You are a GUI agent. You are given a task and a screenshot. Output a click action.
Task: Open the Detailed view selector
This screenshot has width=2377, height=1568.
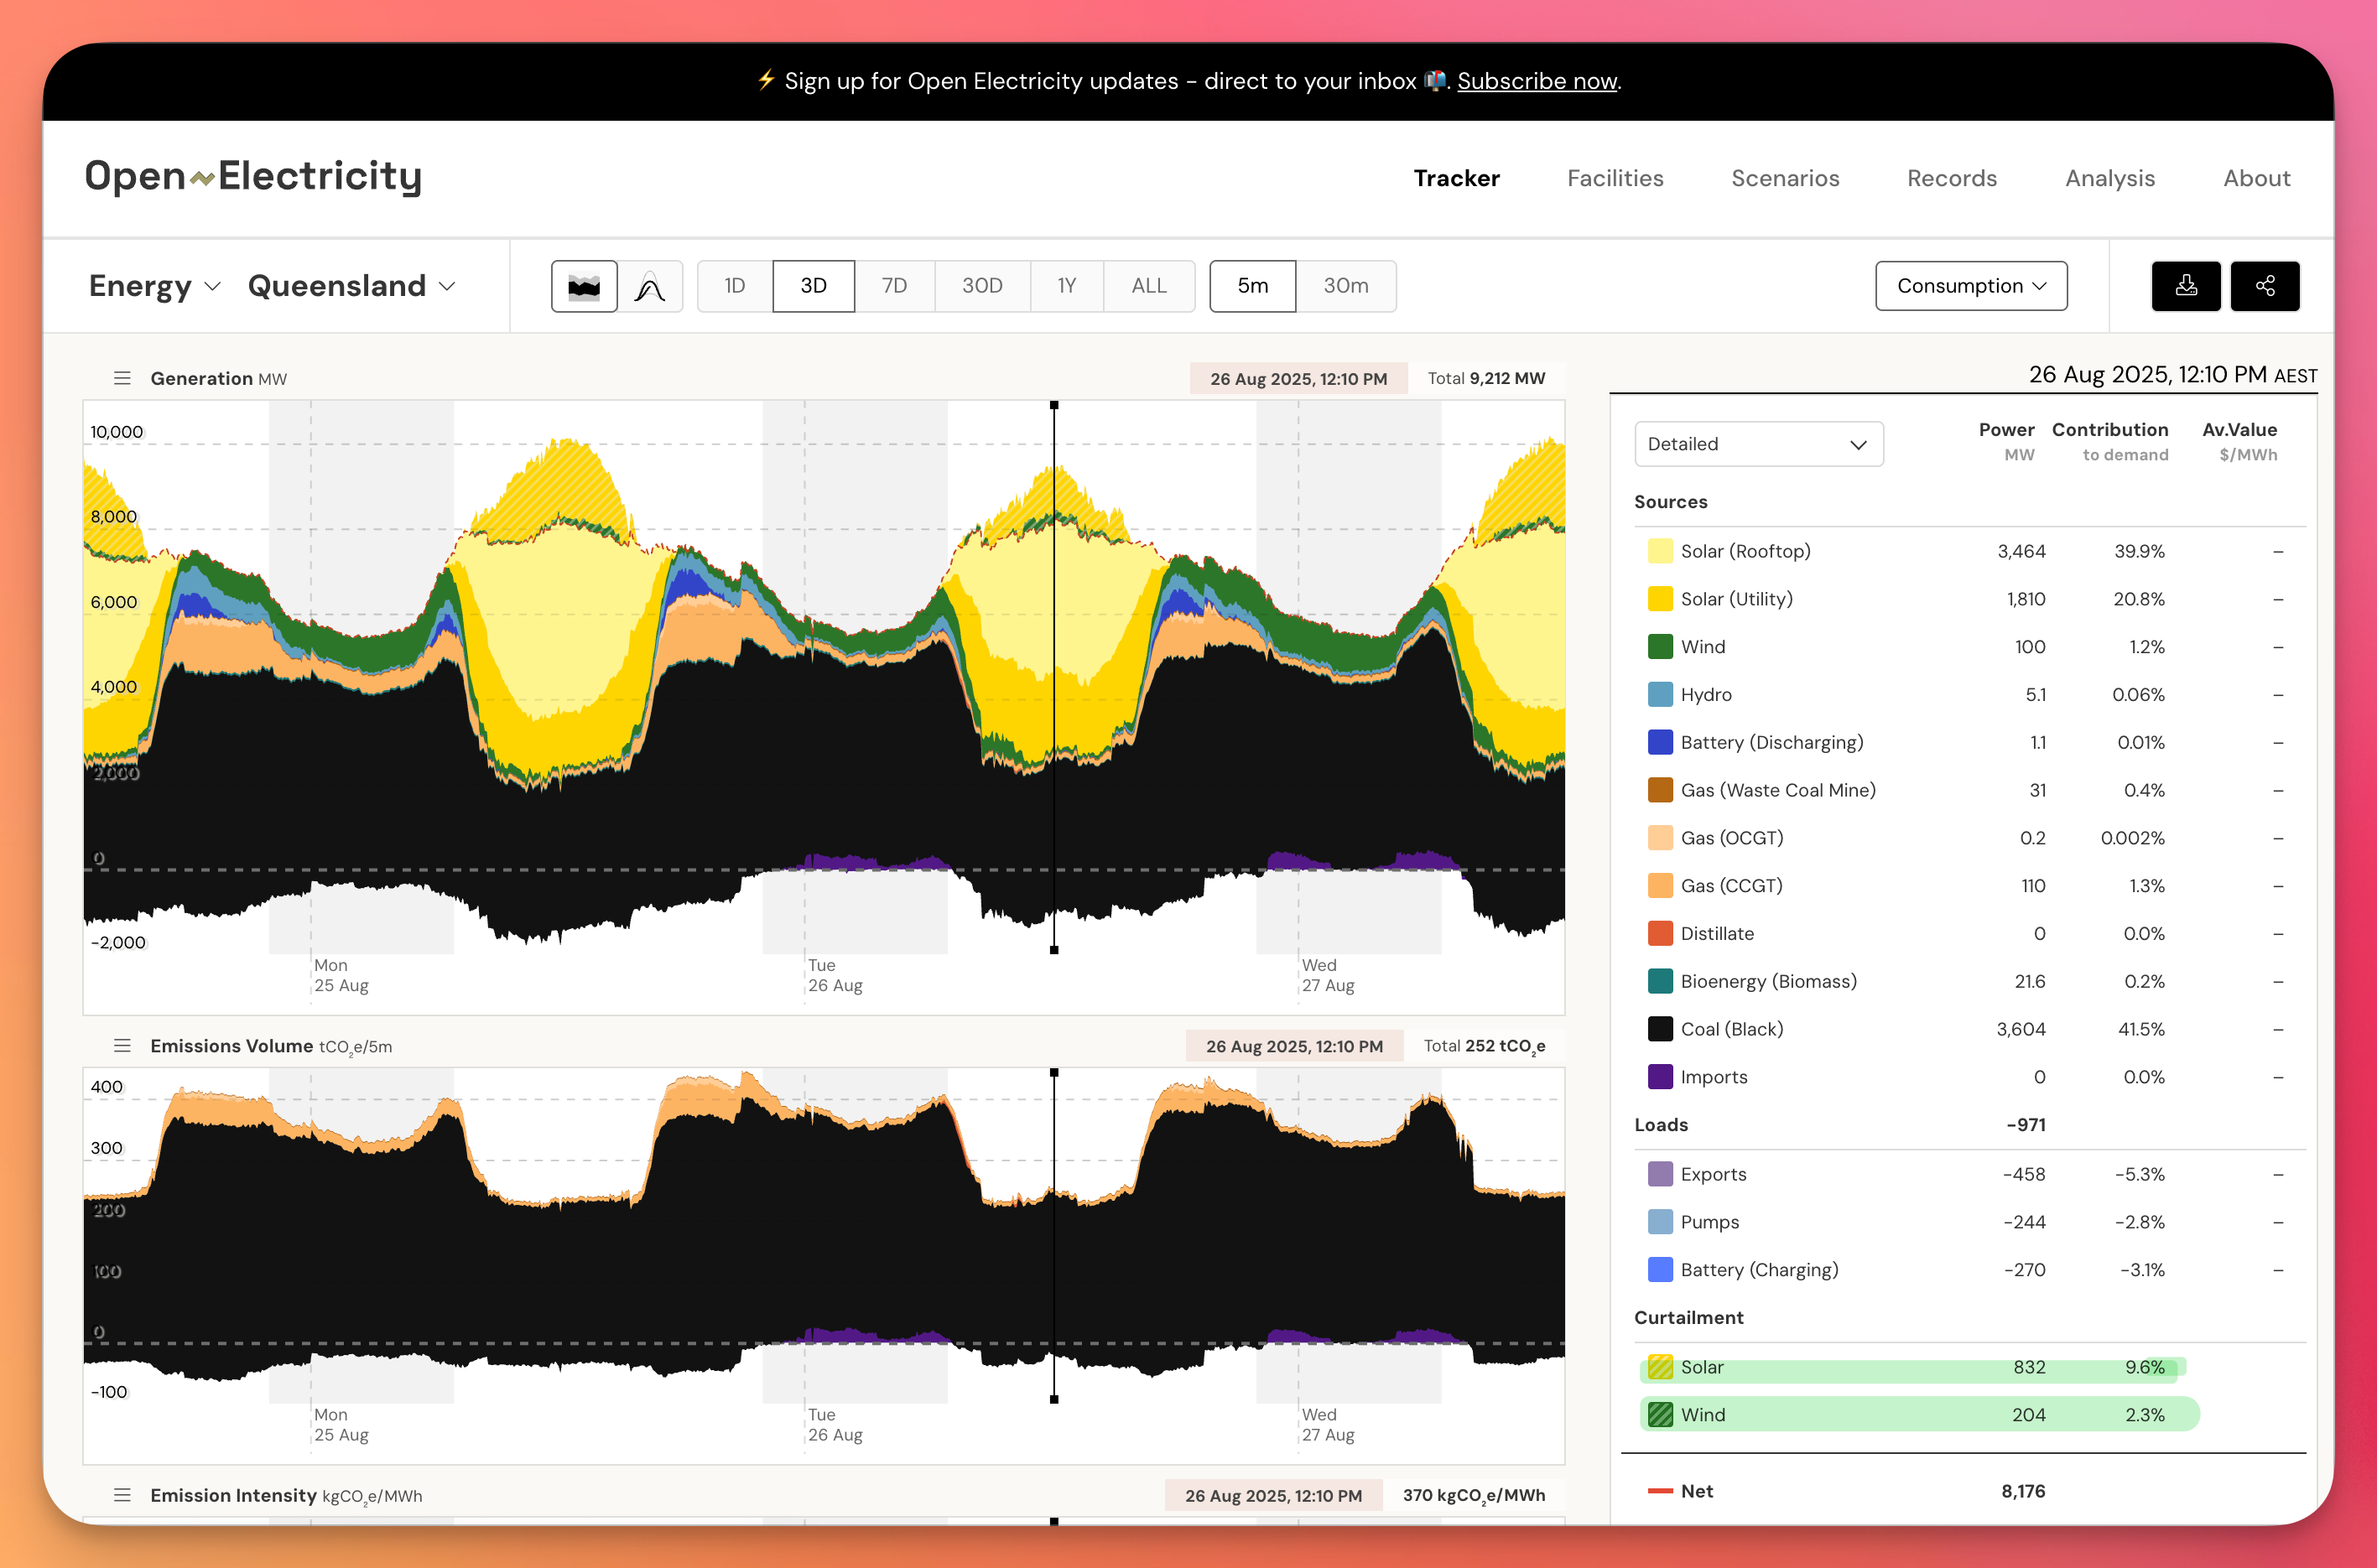click(1758, 445)
